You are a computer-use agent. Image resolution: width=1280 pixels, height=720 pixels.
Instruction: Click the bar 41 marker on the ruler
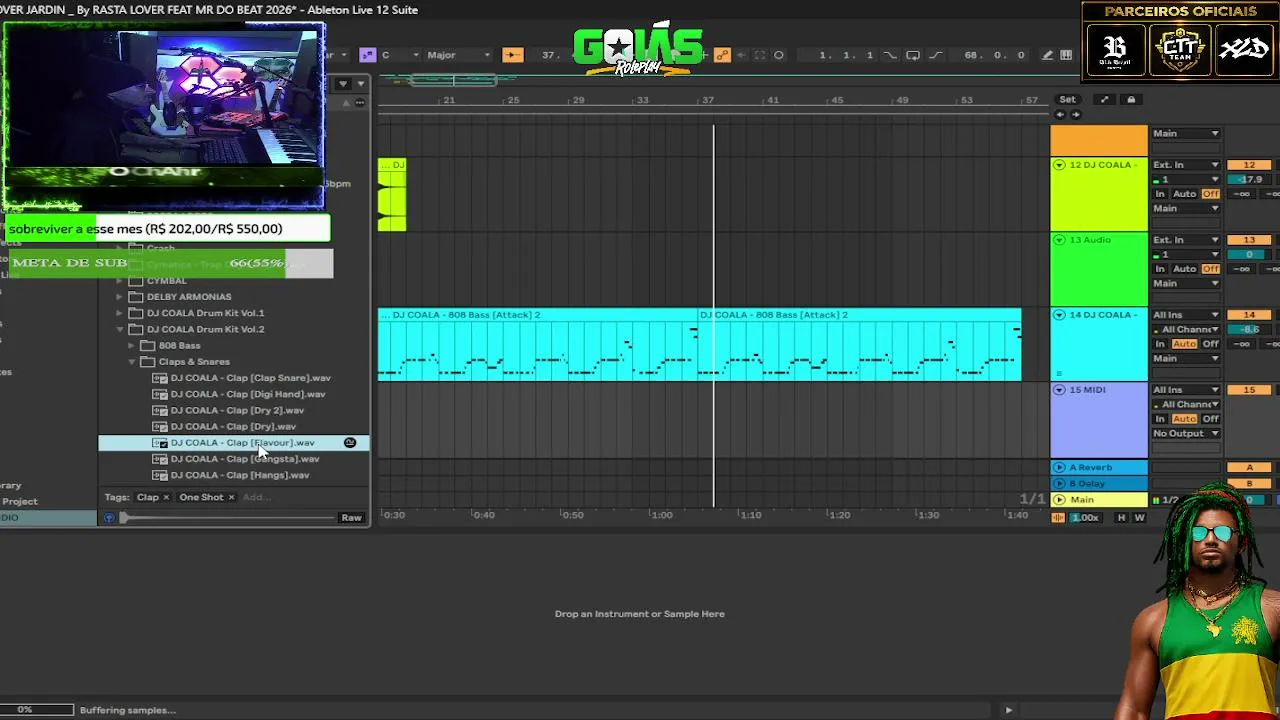772,100
